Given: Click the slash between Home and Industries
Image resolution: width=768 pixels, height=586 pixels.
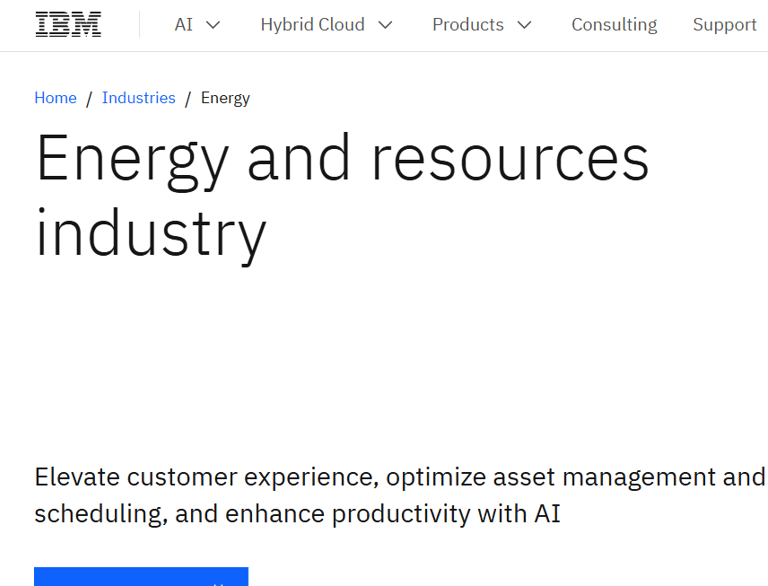Looking at the screenshot, I should pyautogui.click(x=89, y=98).
